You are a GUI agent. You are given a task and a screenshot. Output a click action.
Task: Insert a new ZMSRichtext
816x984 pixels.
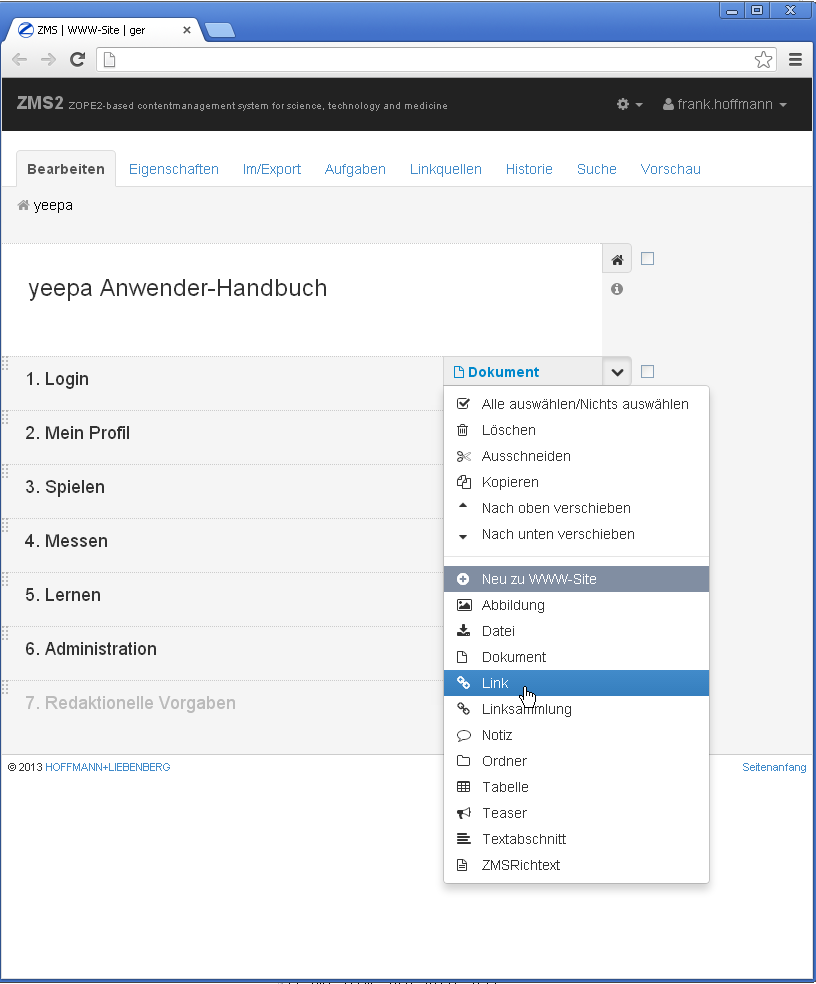(x=576, y=865)
